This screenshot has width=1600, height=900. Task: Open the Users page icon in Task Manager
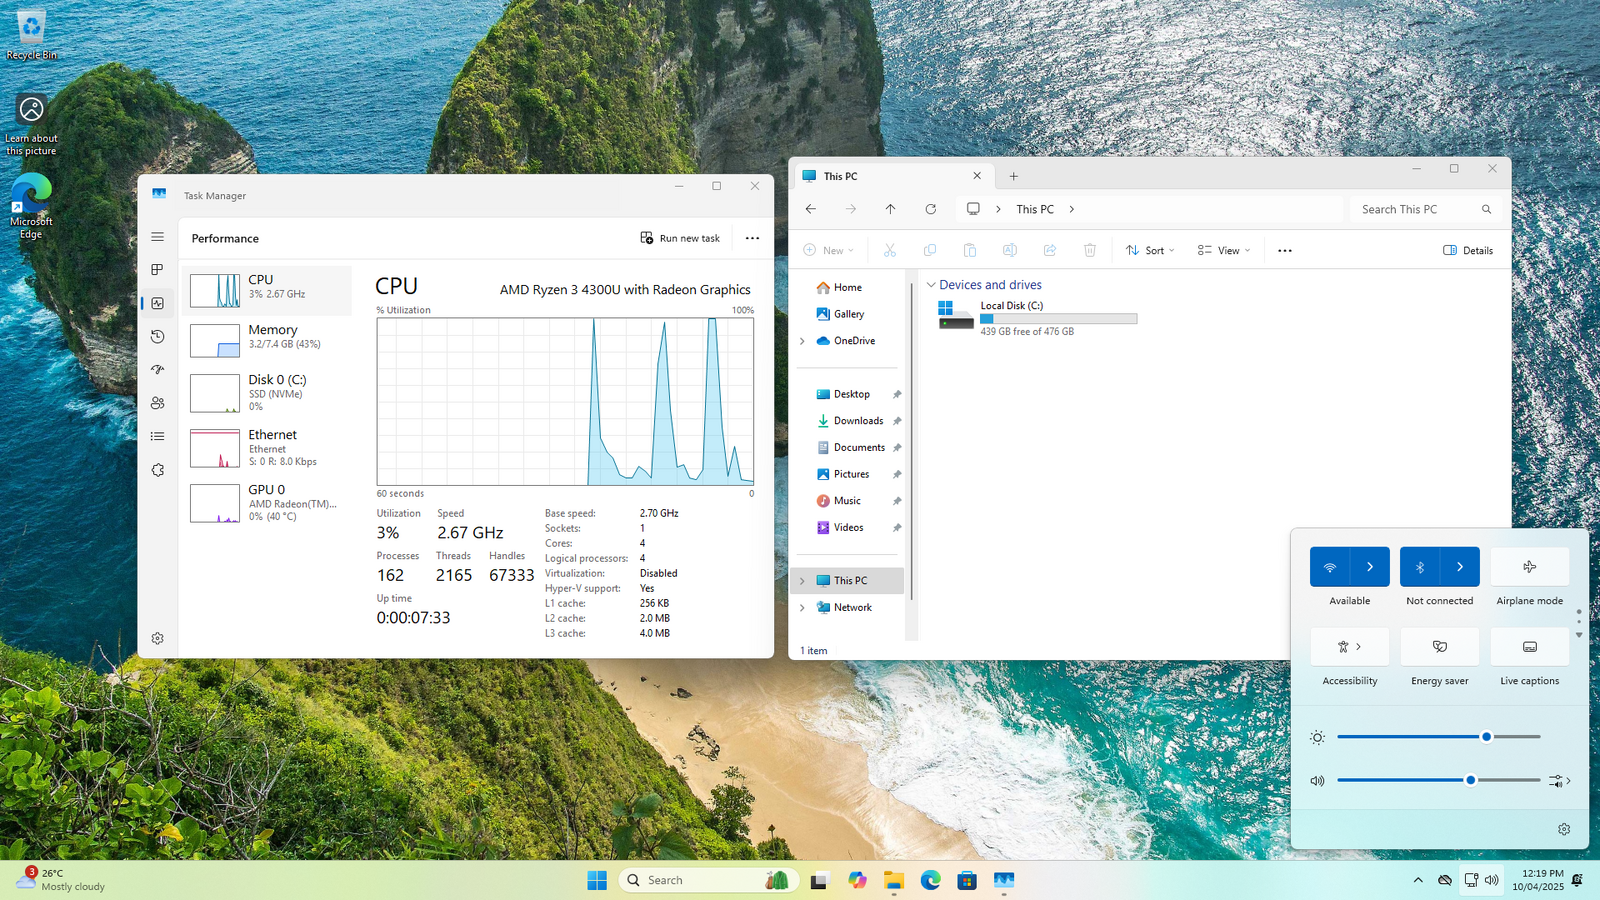(157, 403)
